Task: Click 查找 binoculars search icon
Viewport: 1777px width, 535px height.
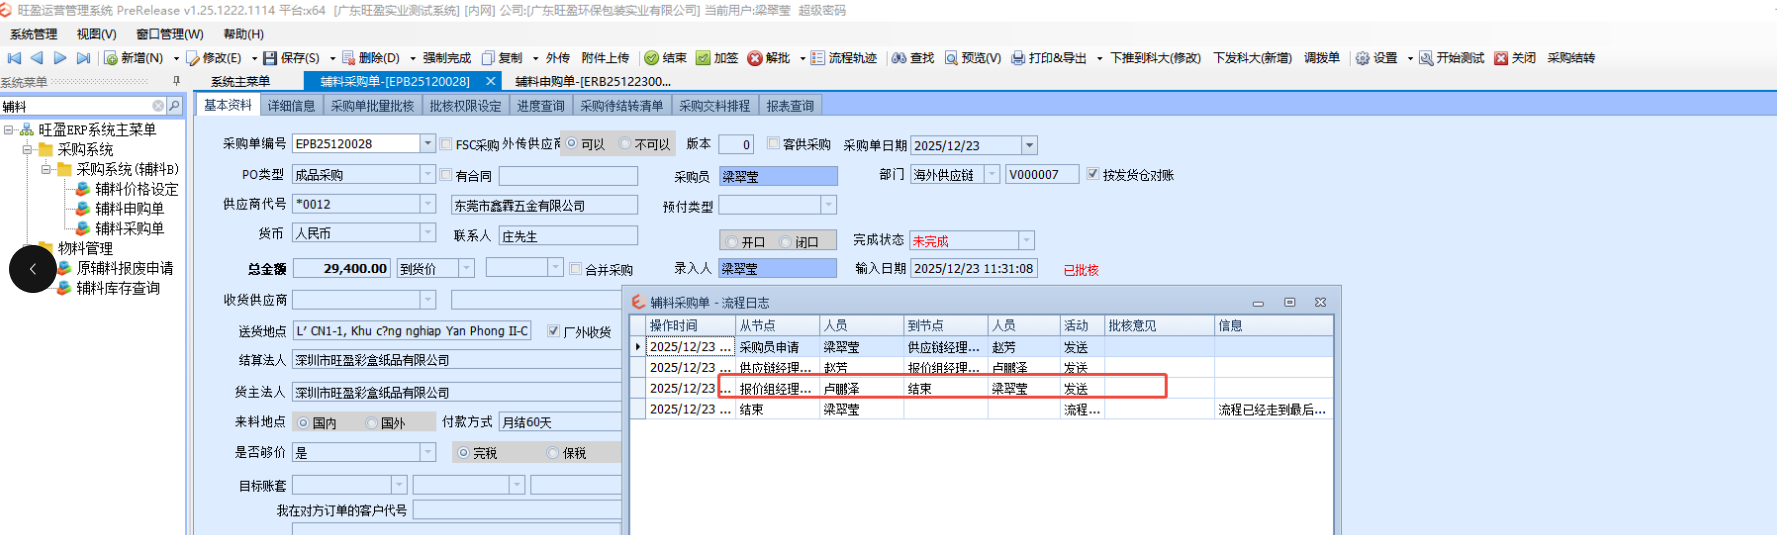Action: [899, 58]
